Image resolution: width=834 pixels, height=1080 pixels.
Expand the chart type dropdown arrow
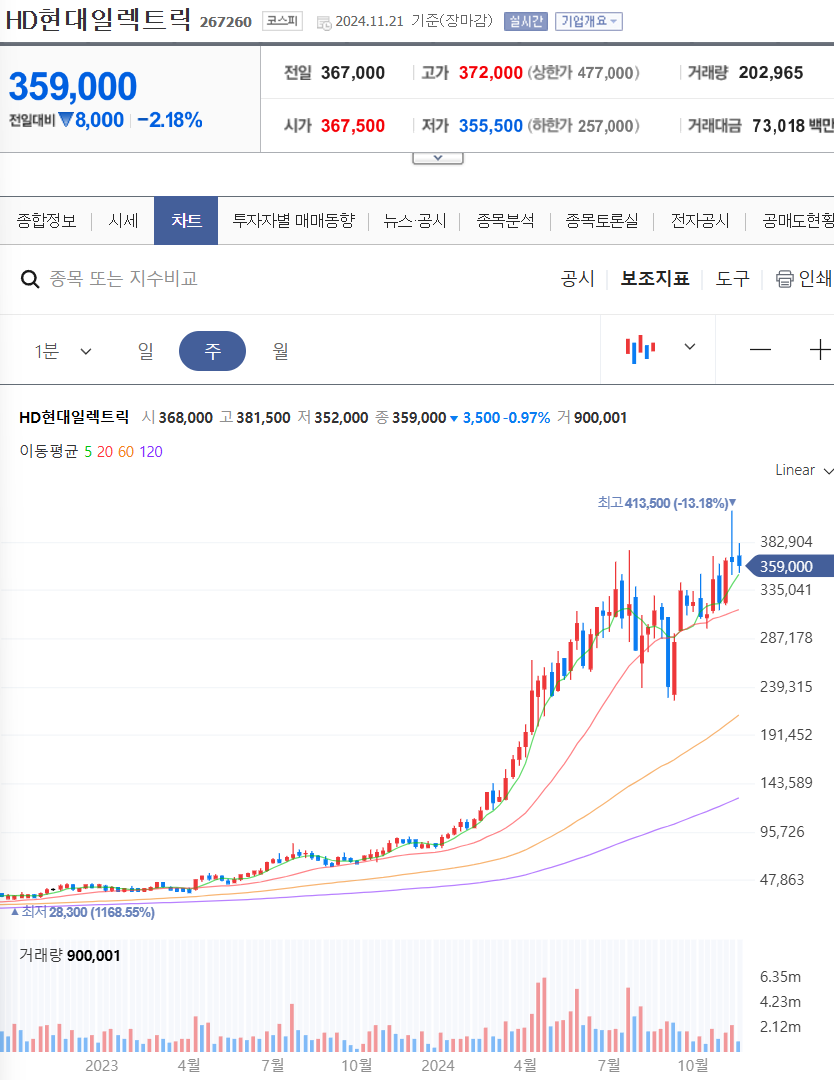(689, 346)
